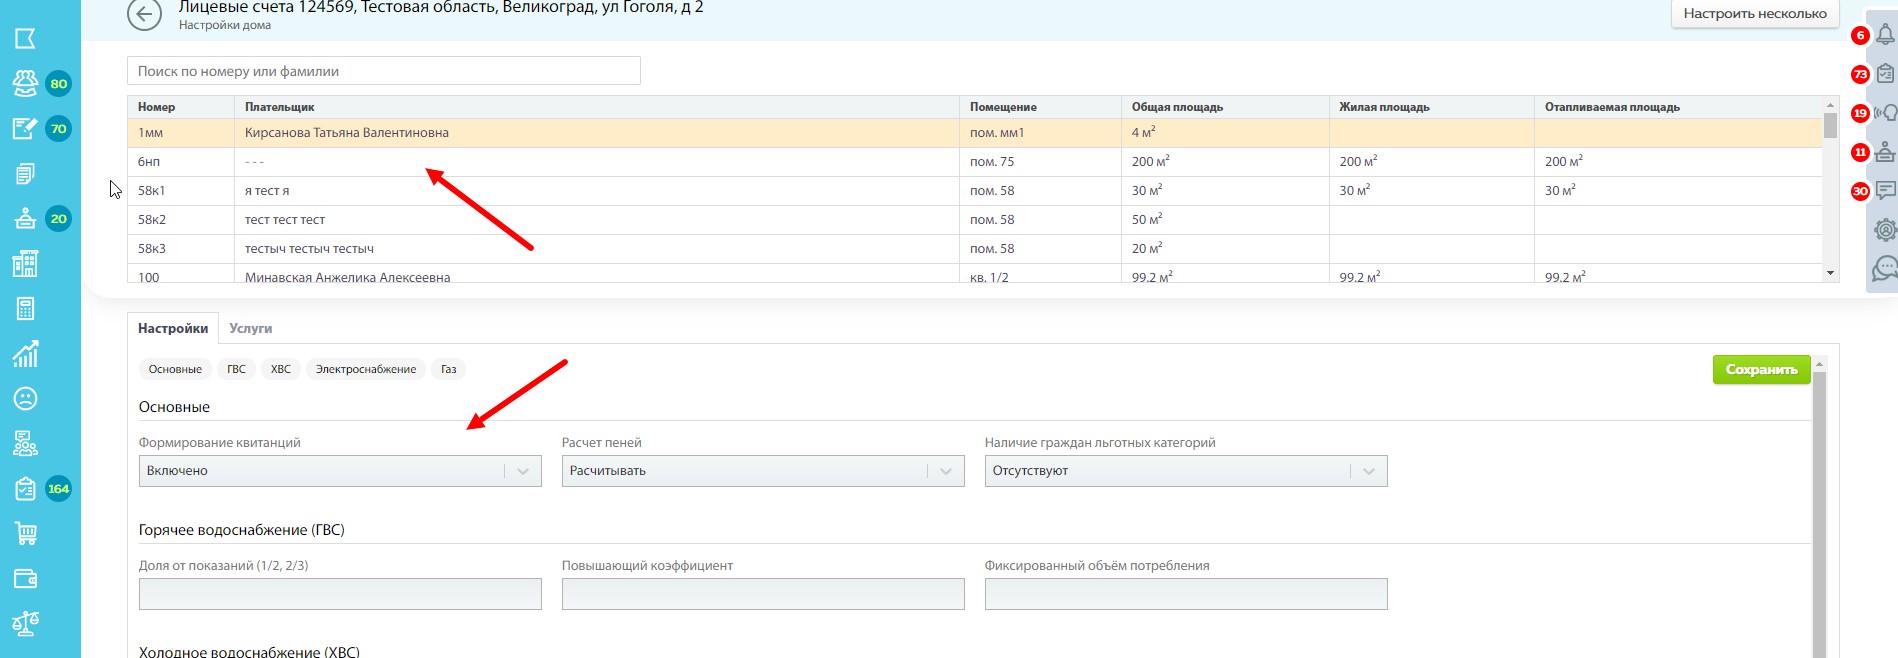1898x658 pixels.
Task: Open the notifications bell icon
Action: coord(1884,35)
